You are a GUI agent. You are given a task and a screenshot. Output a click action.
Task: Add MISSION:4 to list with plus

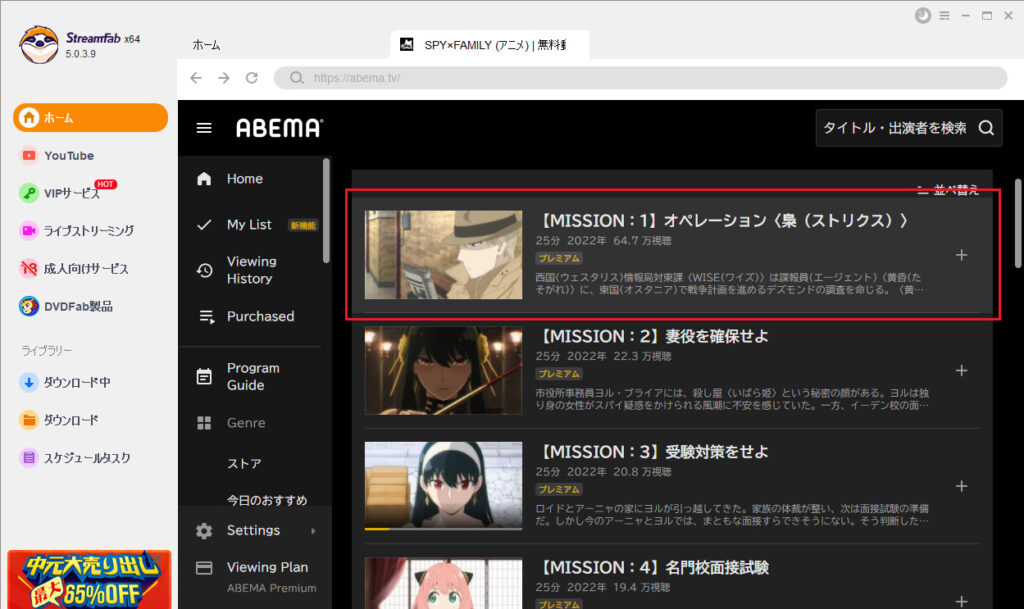click(x=961, y=601)
